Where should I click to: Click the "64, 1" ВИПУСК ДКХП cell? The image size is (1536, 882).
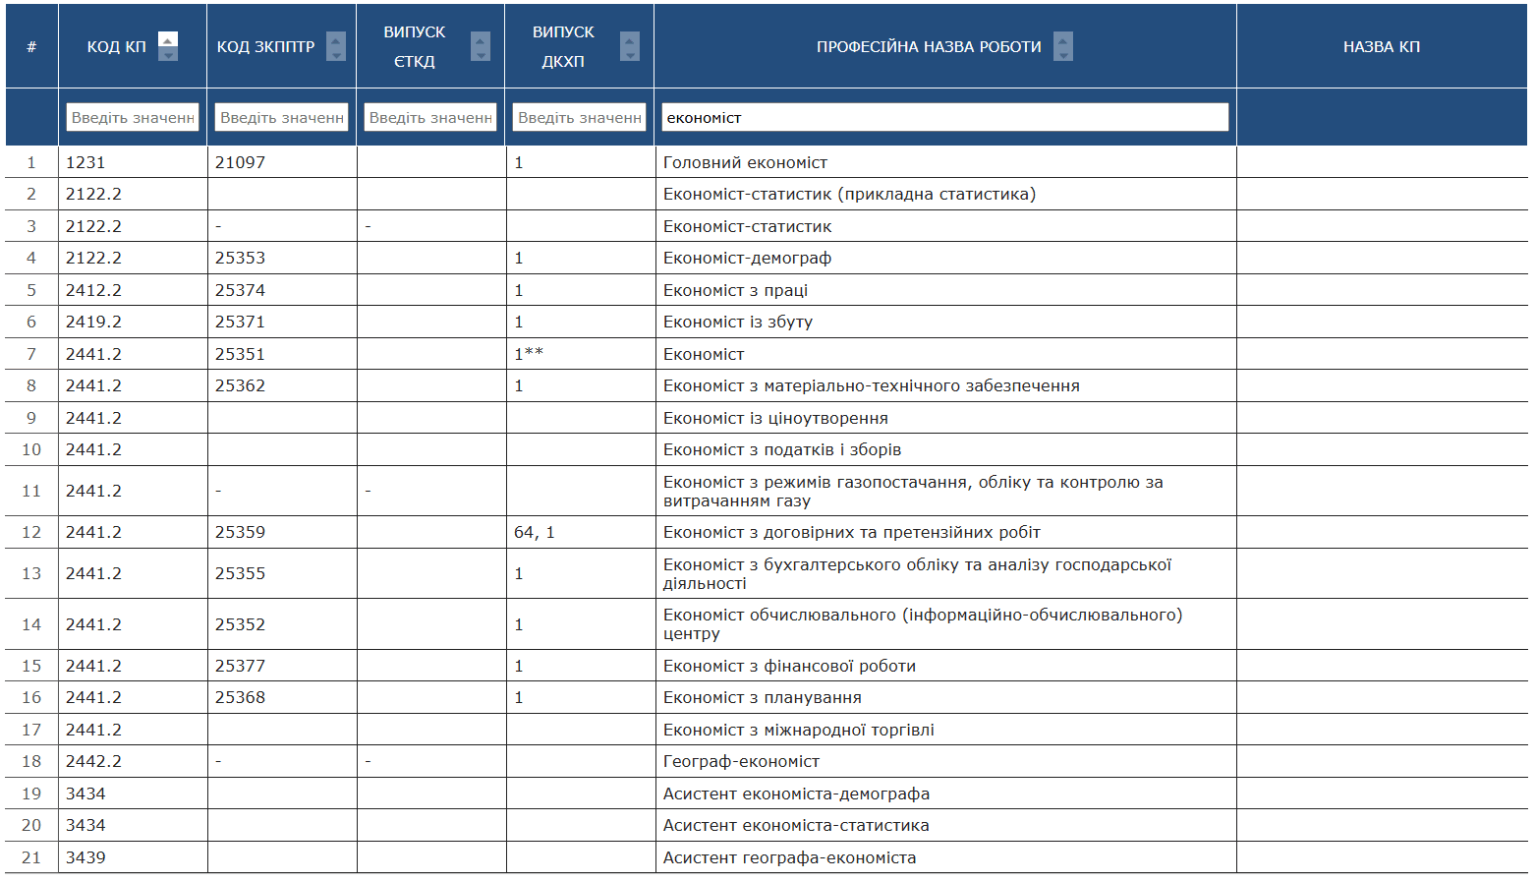[534, 533]
